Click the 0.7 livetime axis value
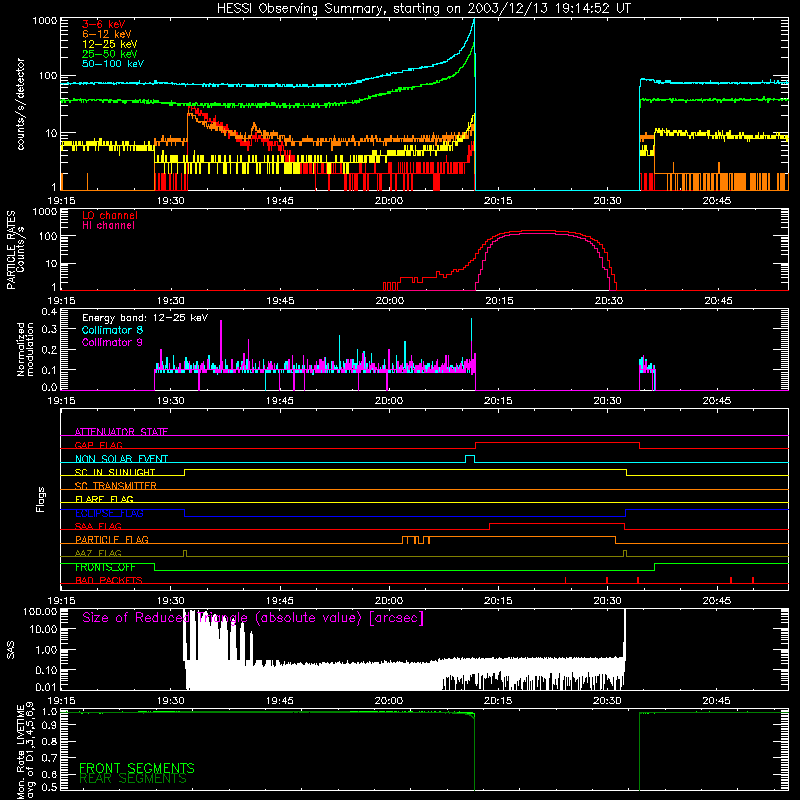The height and width of the screenshot is (800, 800). click(x=49, y=758)
